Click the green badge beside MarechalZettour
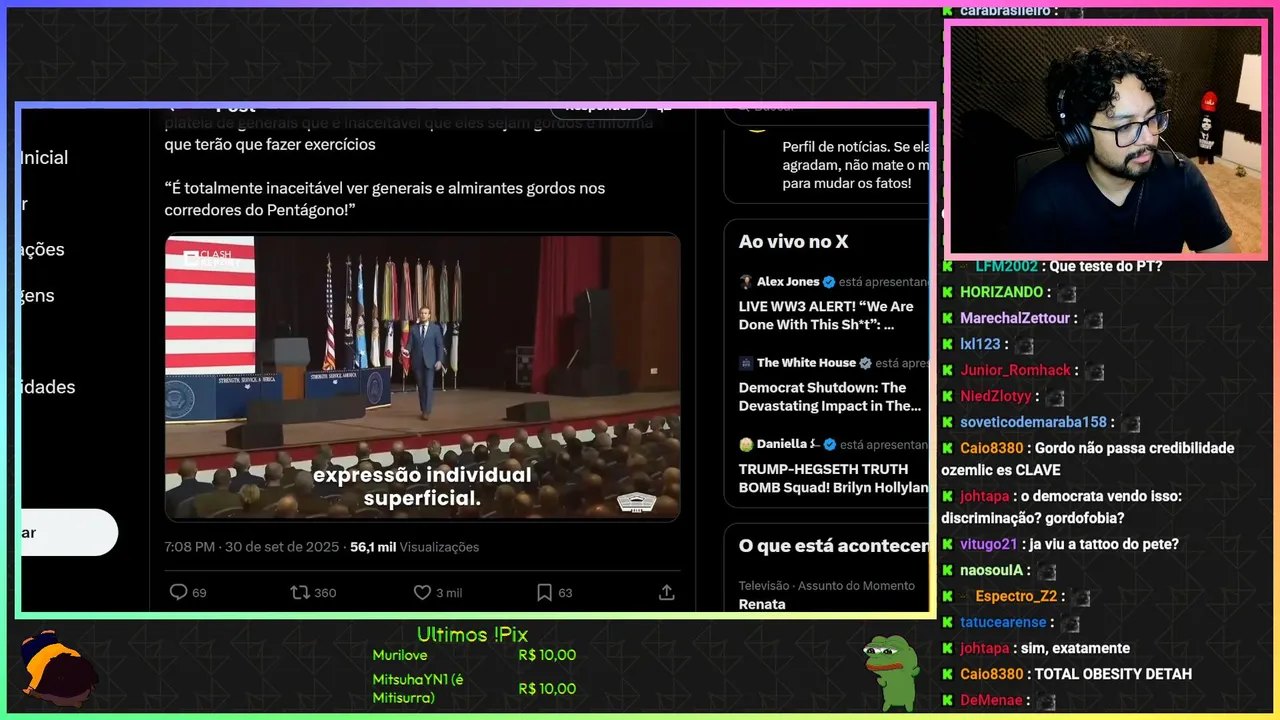The image size is (1280, 720). tap(948, 318)
